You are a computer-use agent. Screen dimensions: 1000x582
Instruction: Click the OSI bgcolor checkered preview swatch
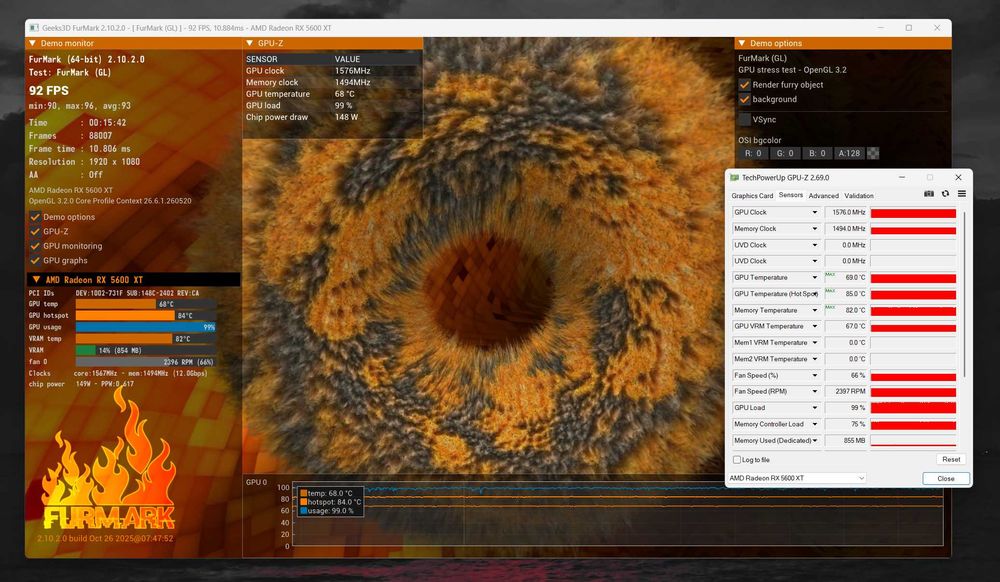(x=873, y=153)
